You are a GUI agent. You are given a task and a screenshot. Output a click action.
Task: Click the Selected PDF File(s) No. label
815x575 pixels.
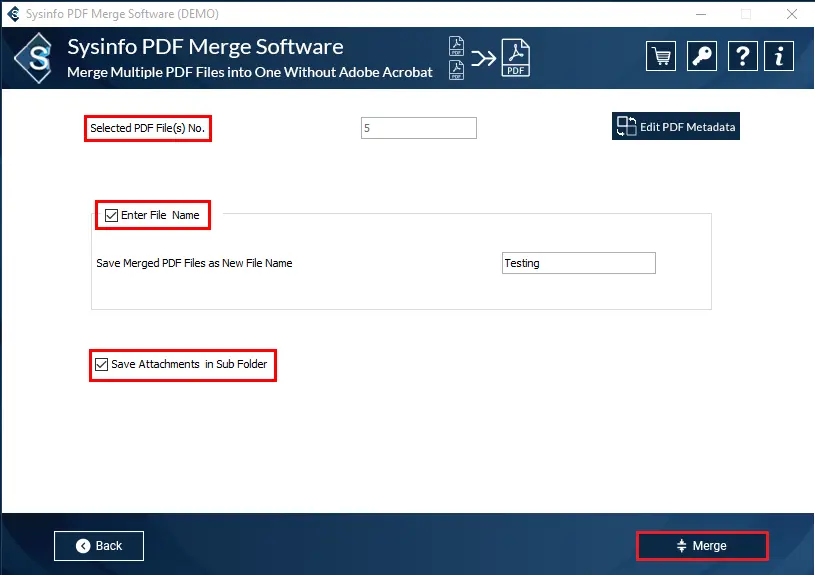click(148, 128)
